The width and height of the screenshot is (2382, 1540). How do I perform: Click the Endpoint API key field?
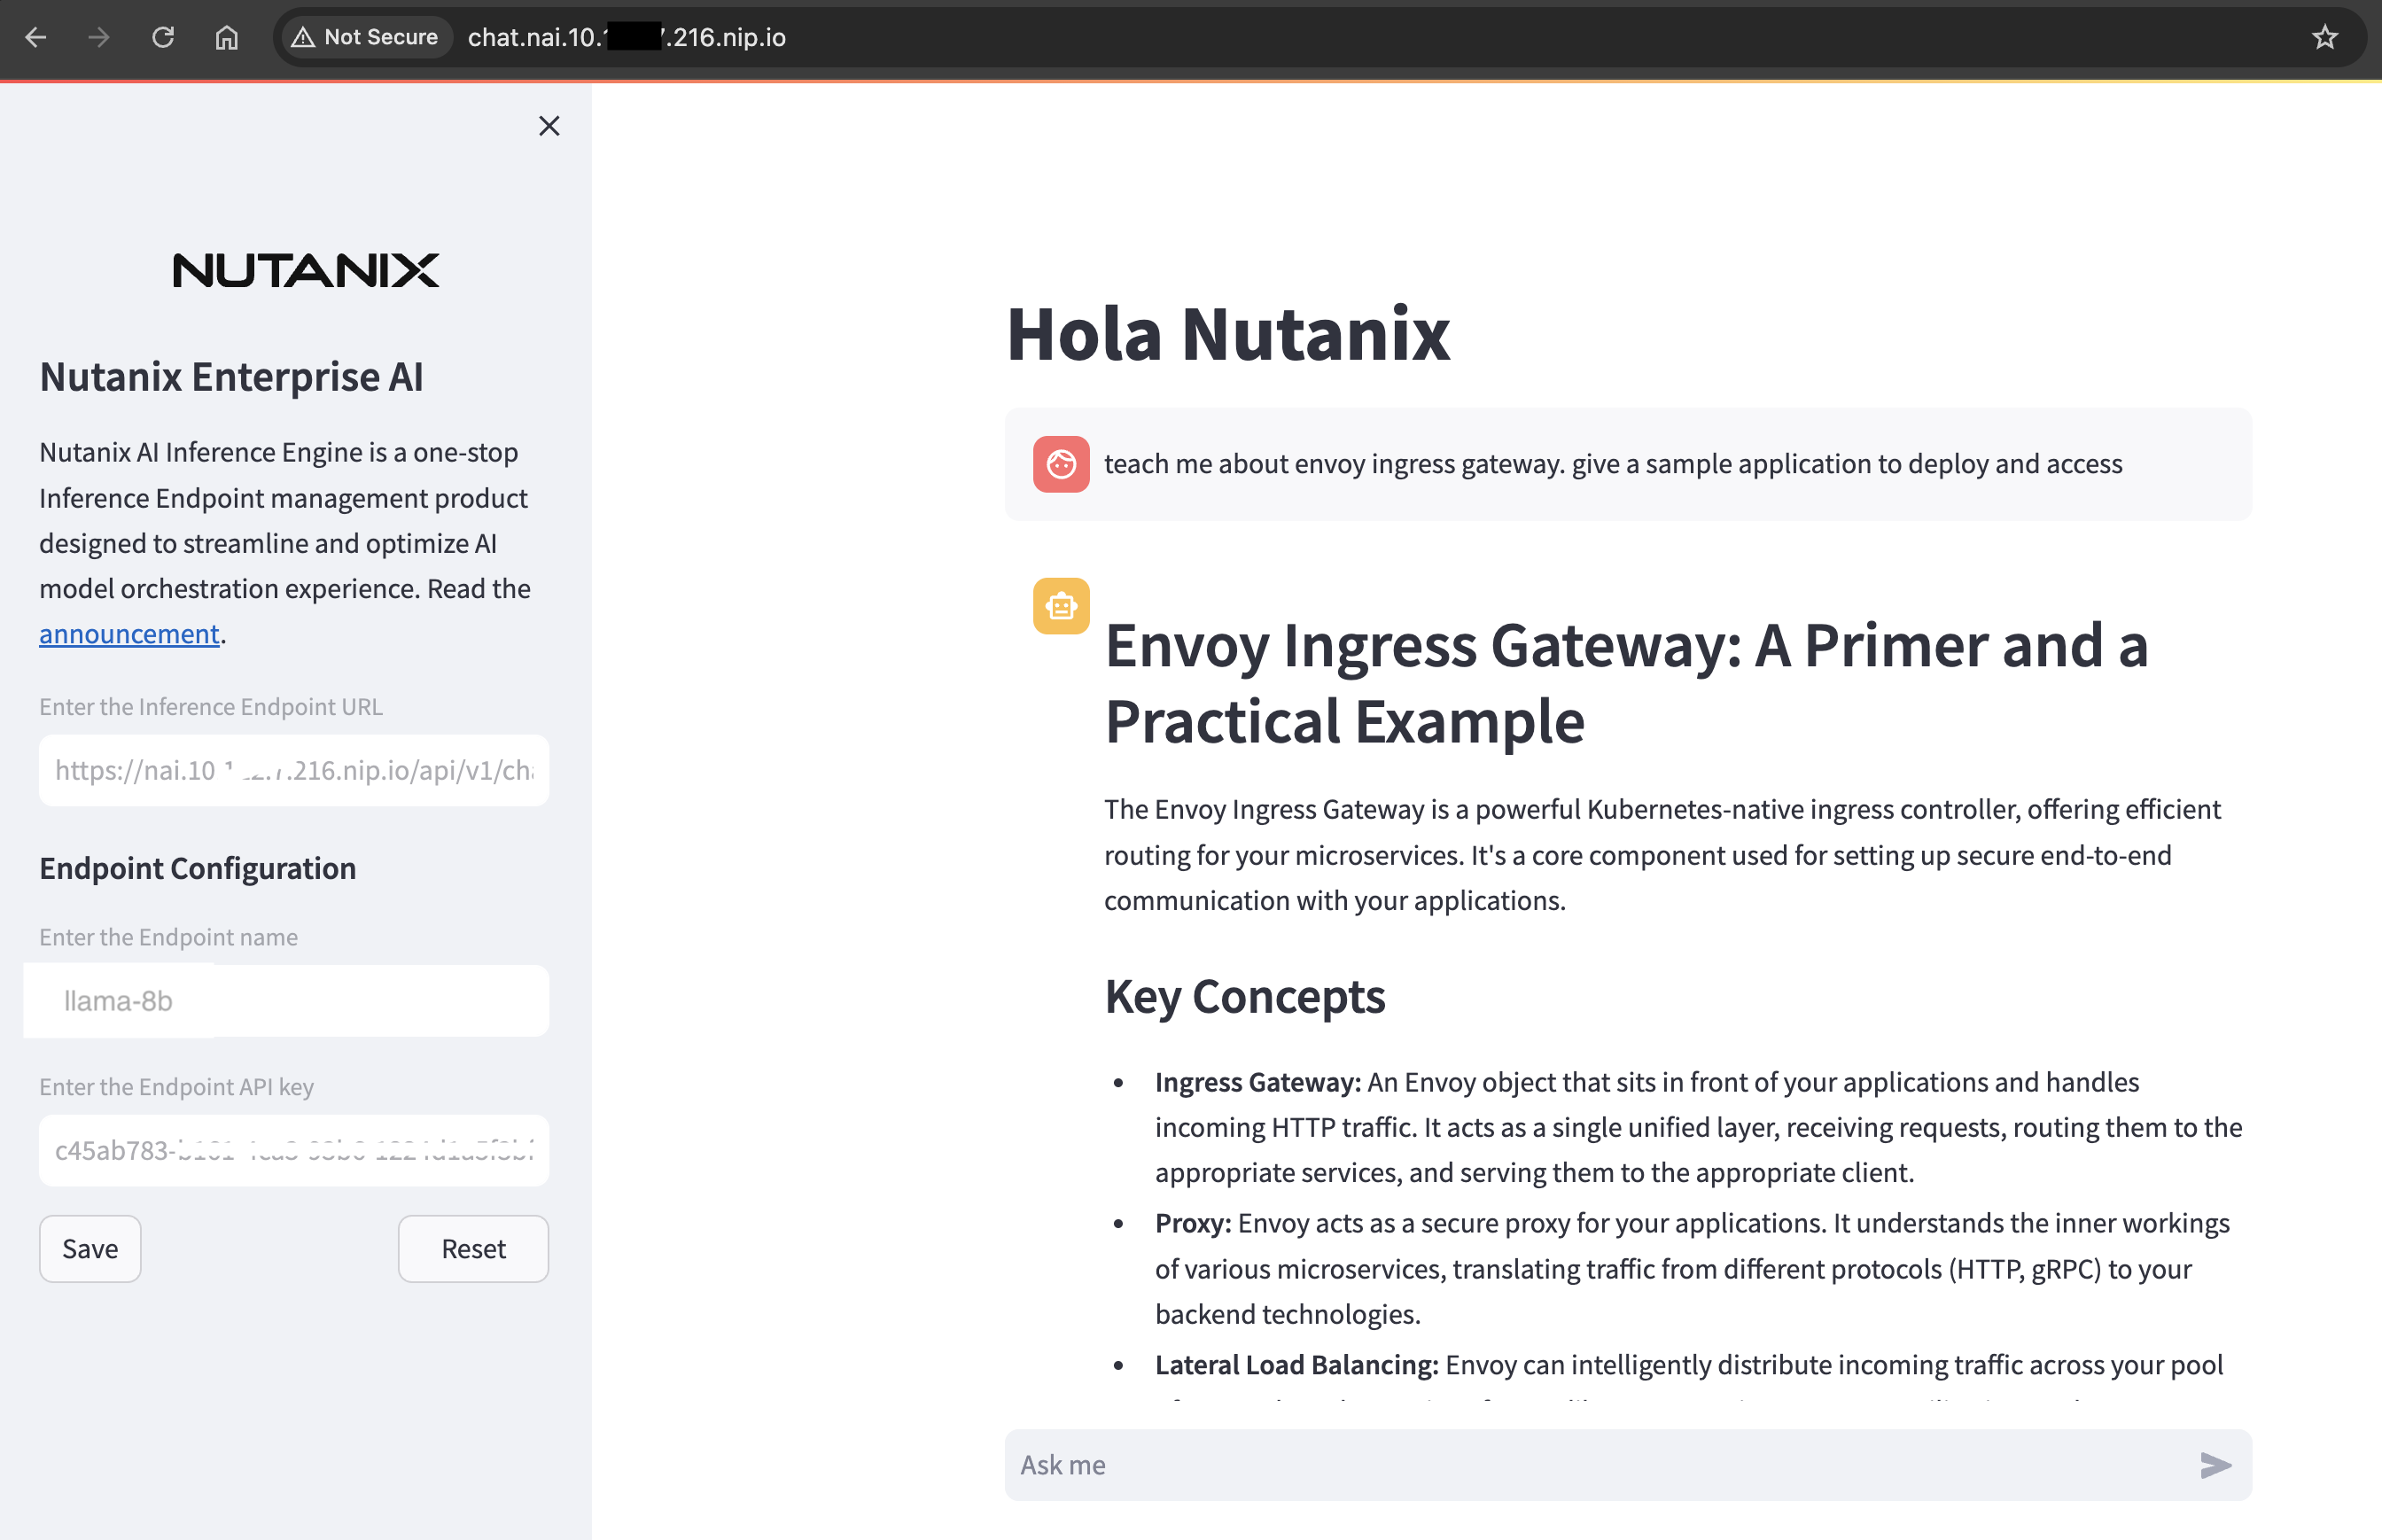tap(294, 1151)
